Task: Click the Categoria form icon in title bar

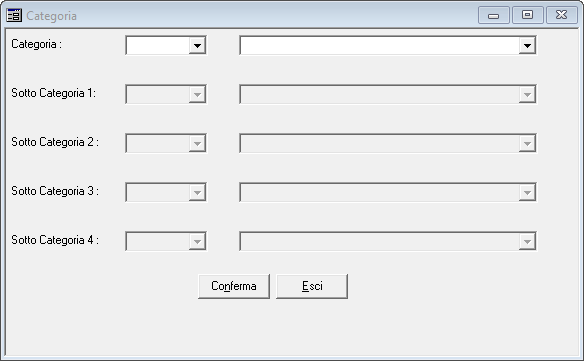Action: (14, 15)
